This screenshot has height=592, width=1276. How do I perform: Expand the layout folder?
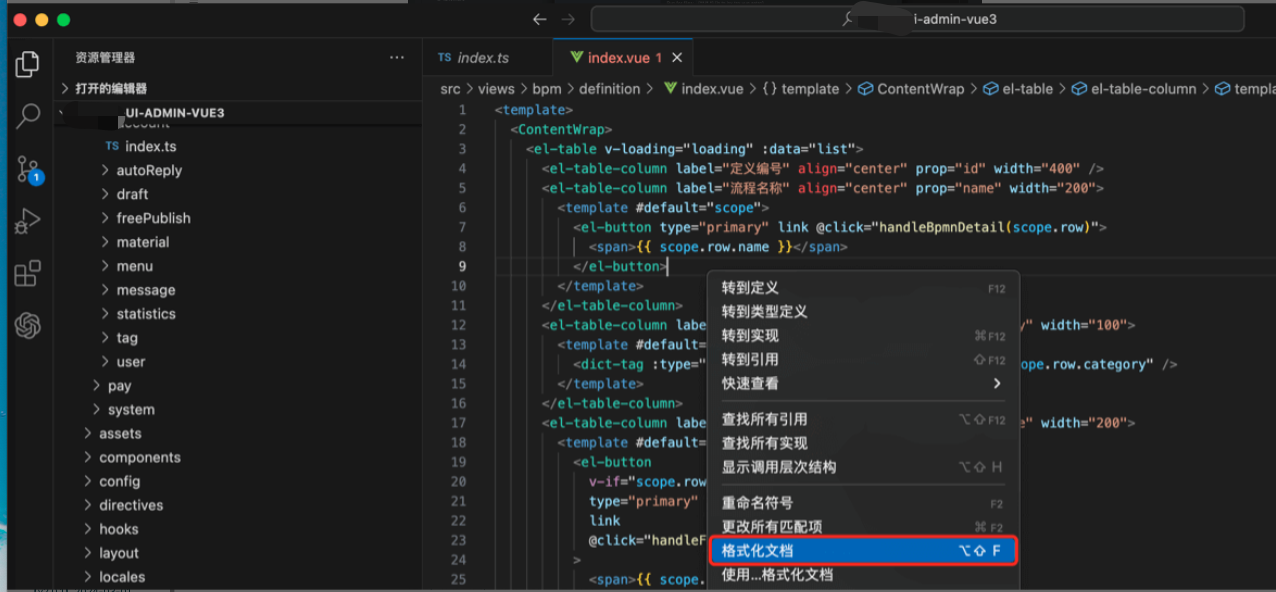pos(119,554)
